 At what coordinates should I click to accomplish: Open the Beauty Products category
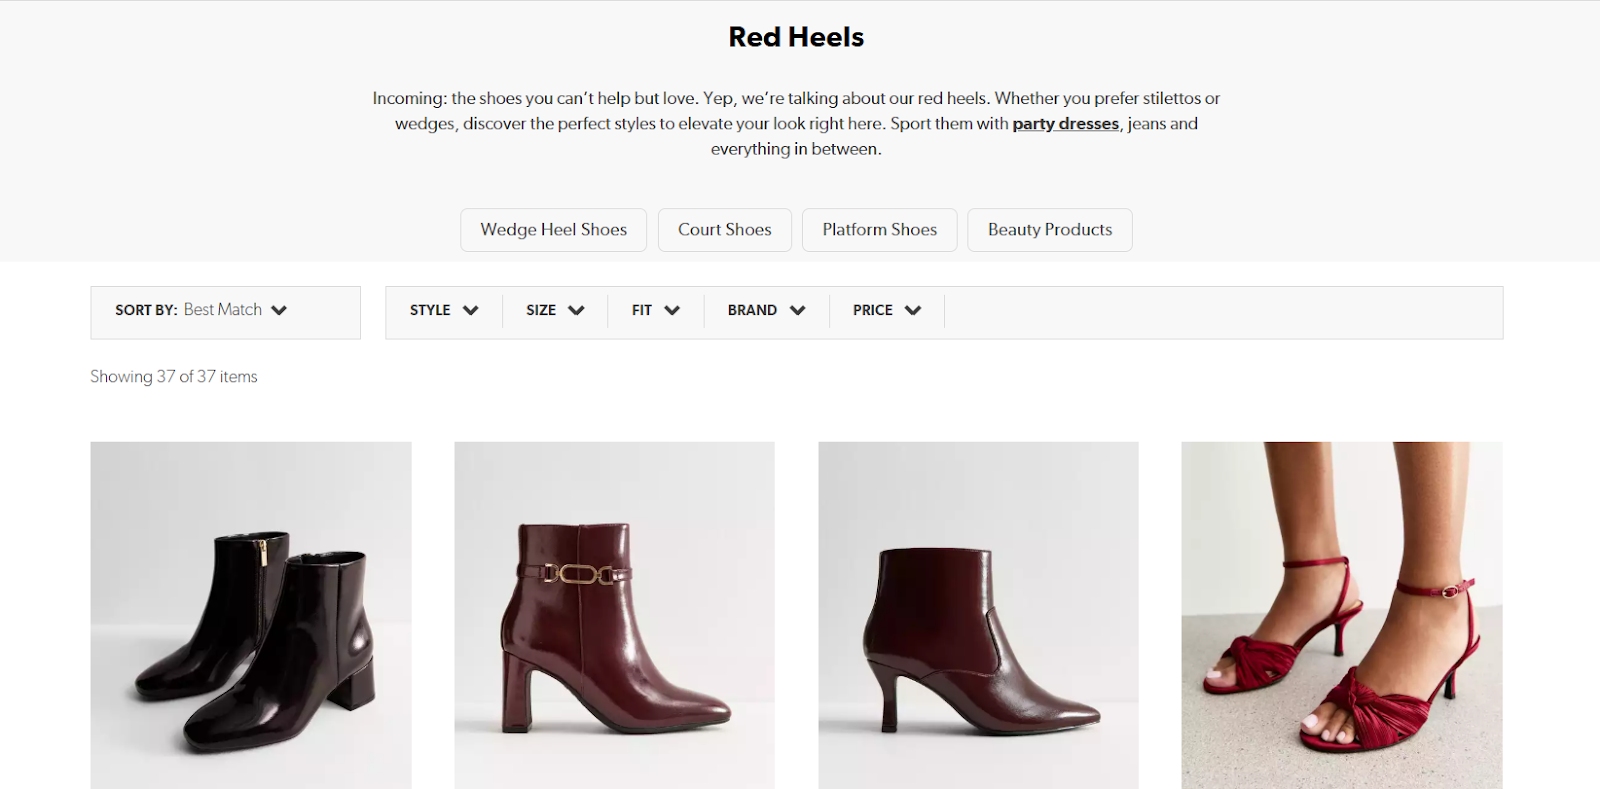[x=1049, y=229]
